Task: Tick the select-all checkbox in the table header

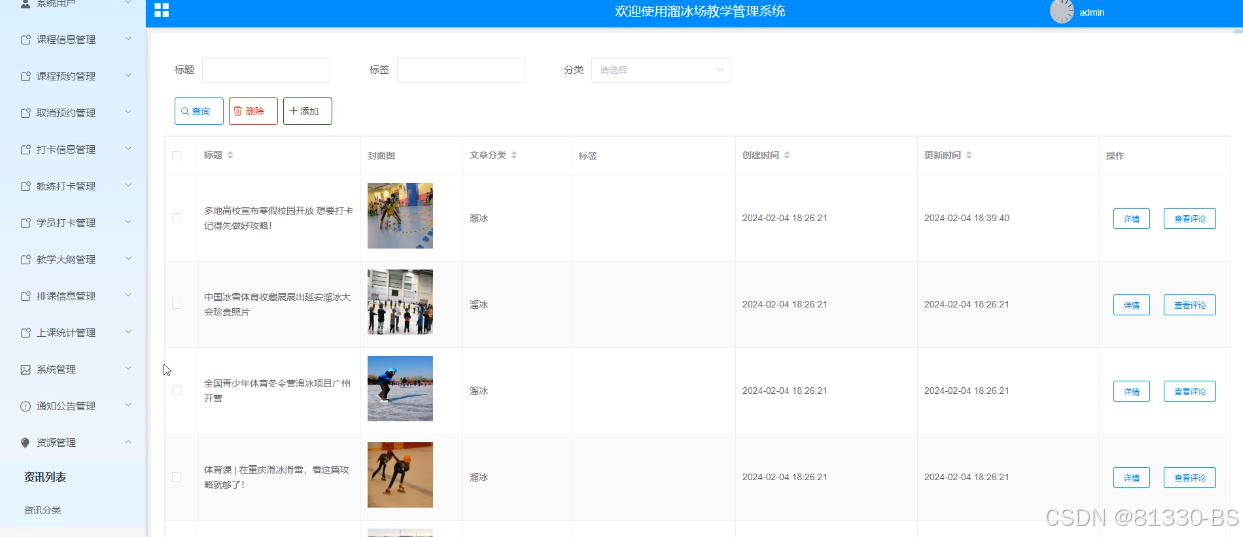Action: (x=177, y=155)
